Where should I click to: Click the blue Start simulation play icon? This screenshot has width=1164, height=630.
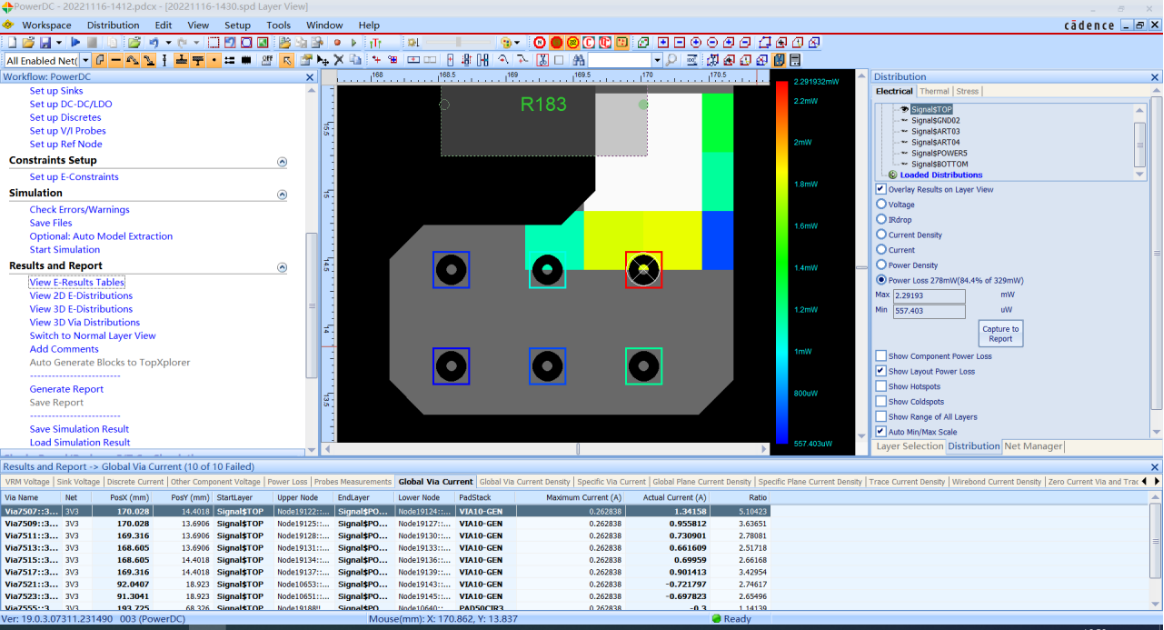76,42
